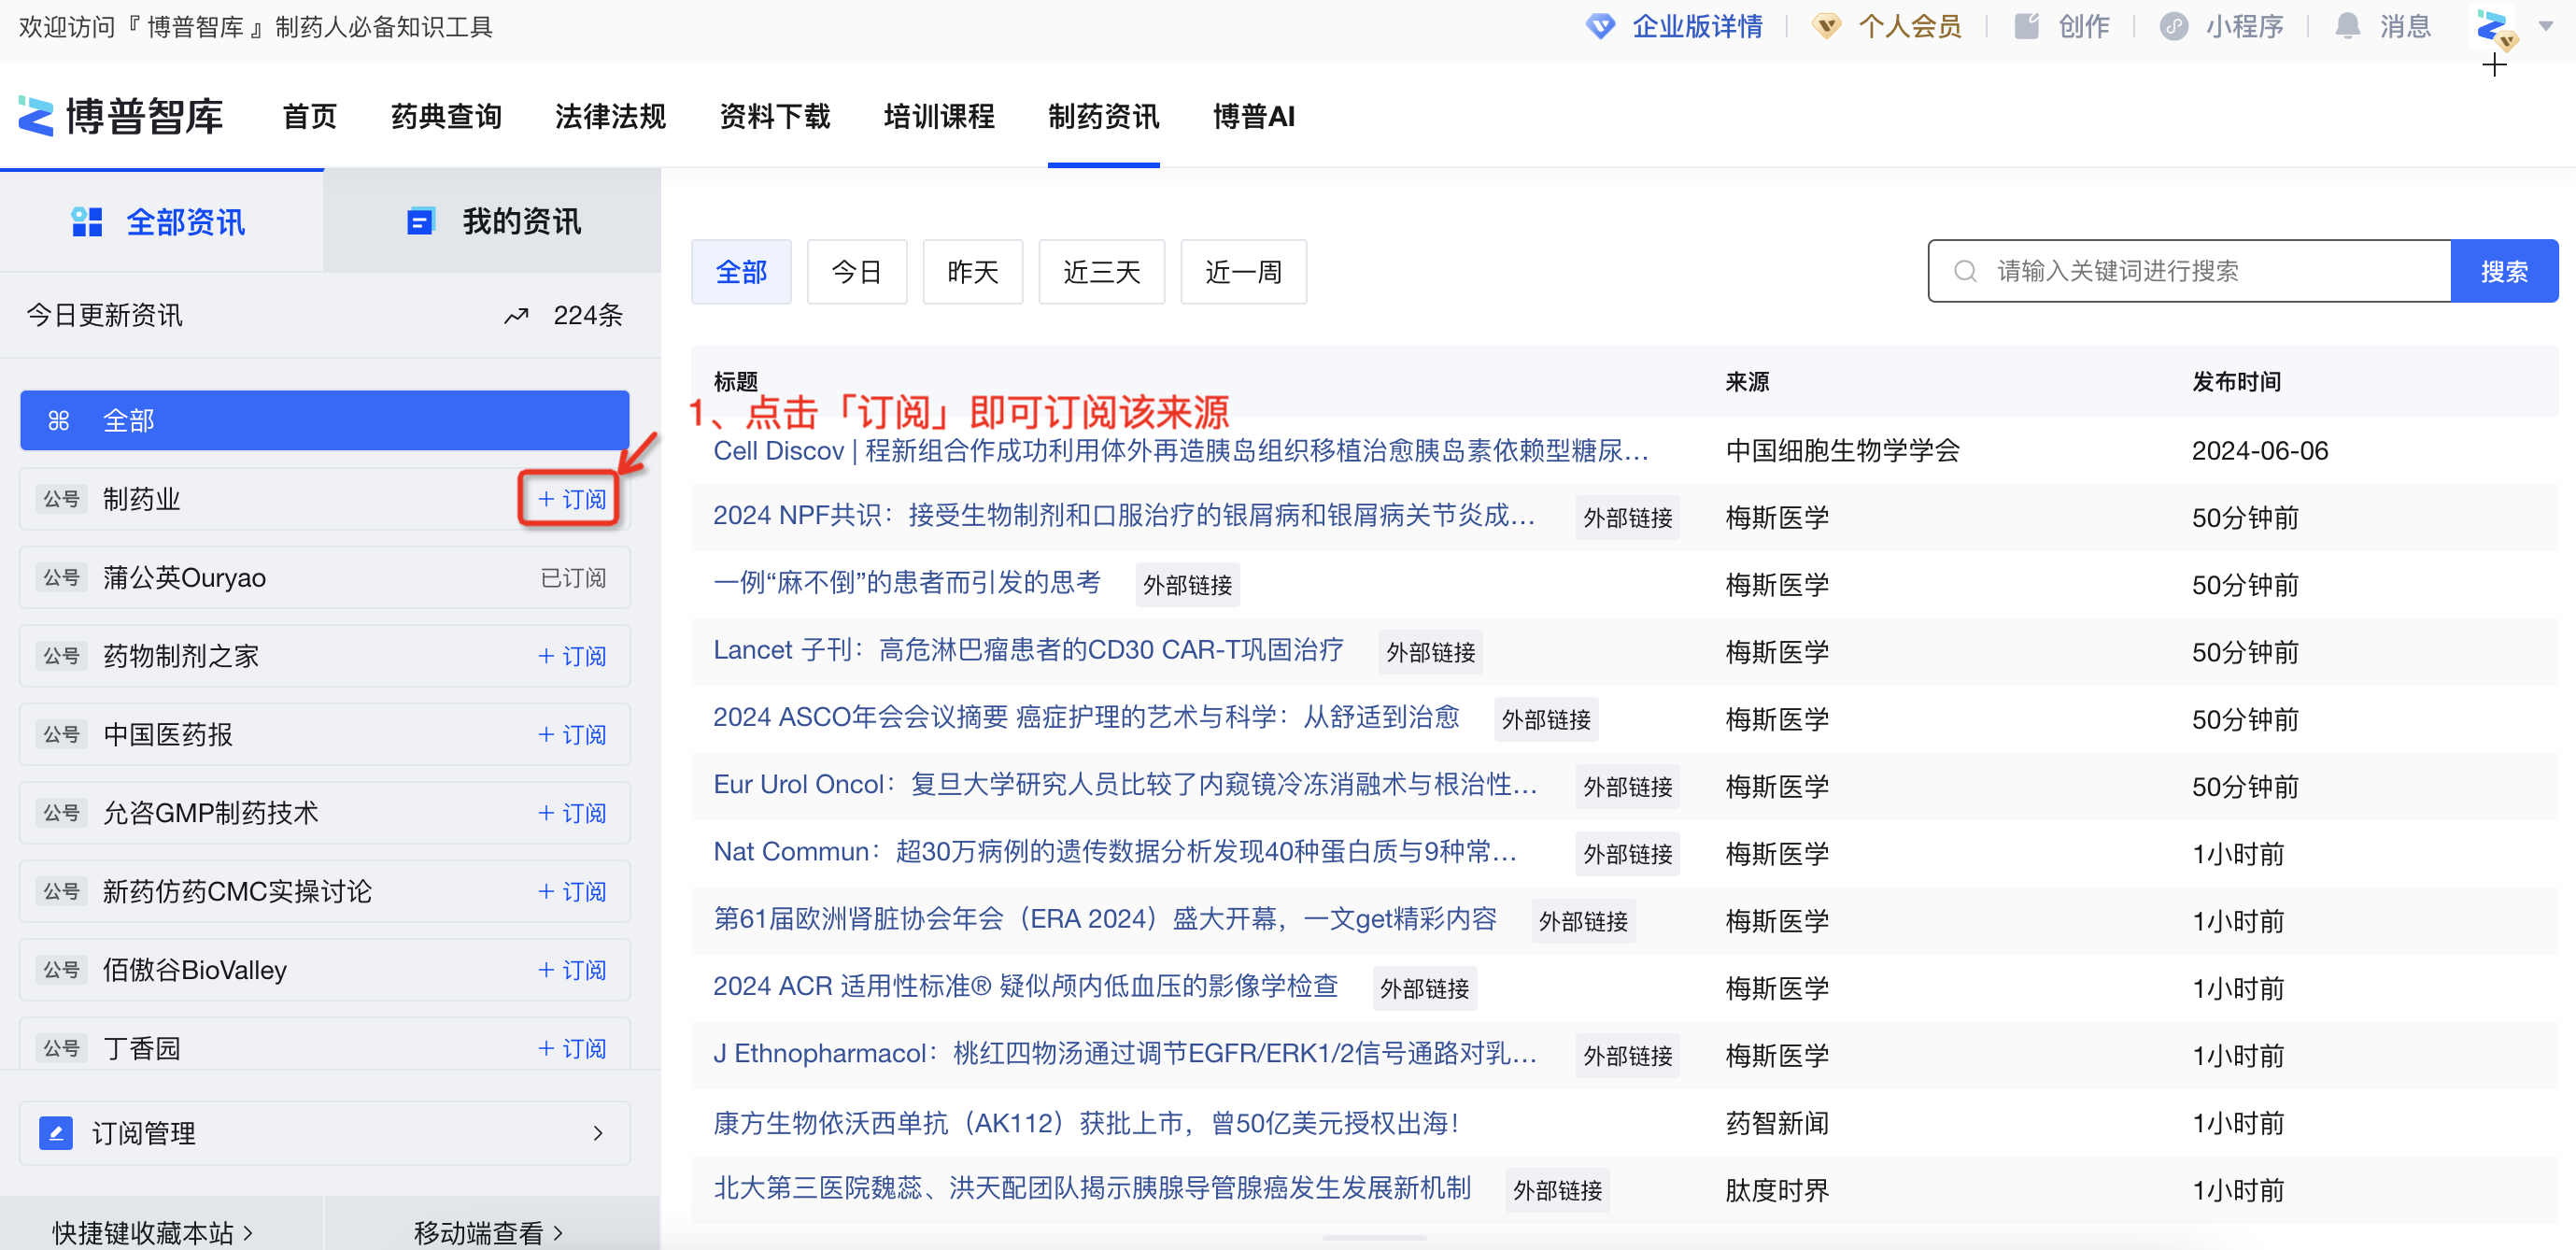Select the 全部 time filter
This screenshot has height=1250, width=2576.
click(x=741, y=271)
